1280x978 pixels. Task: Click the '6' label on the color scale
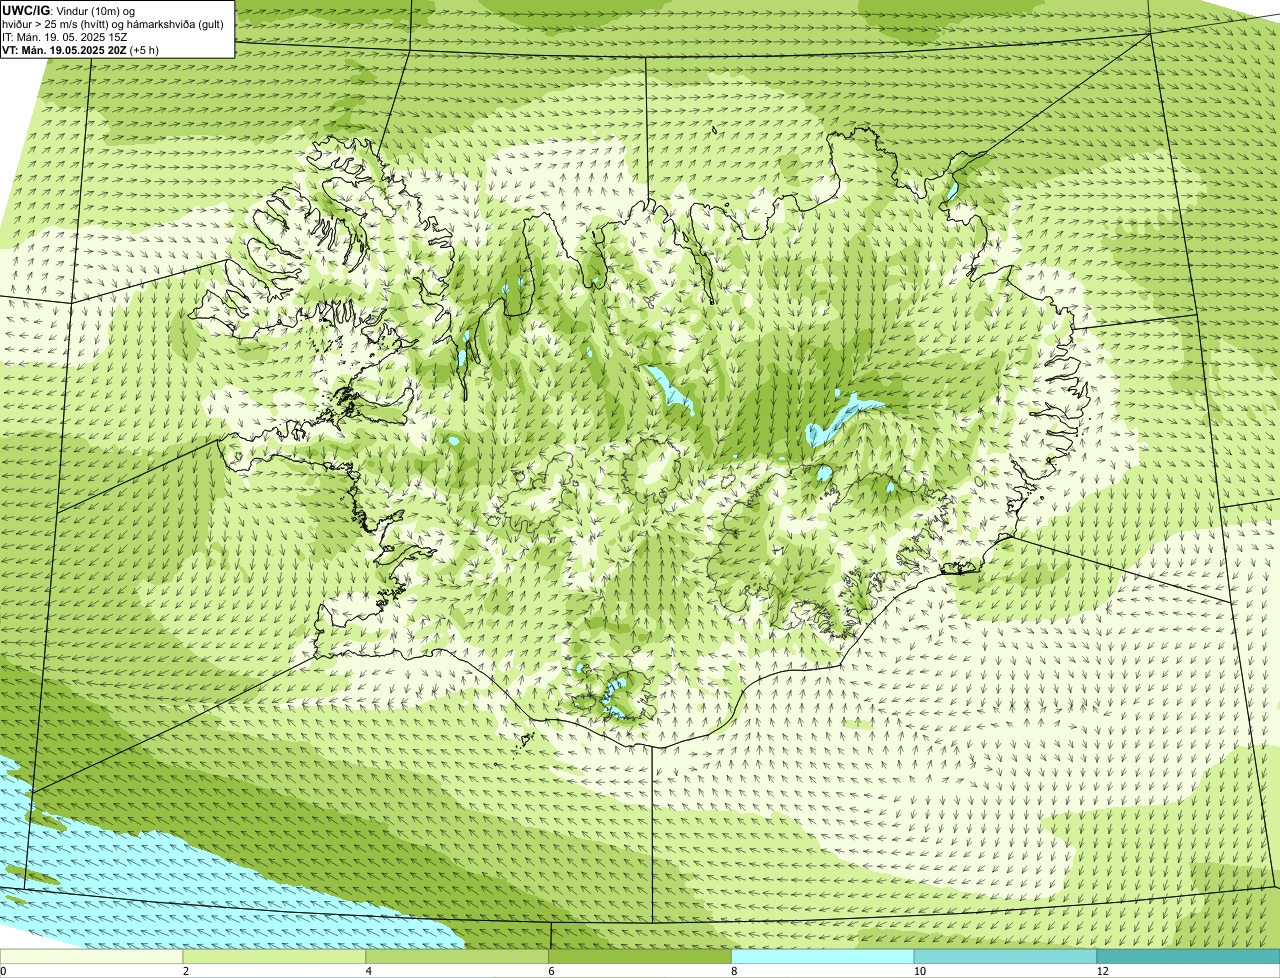click(551, 971)
